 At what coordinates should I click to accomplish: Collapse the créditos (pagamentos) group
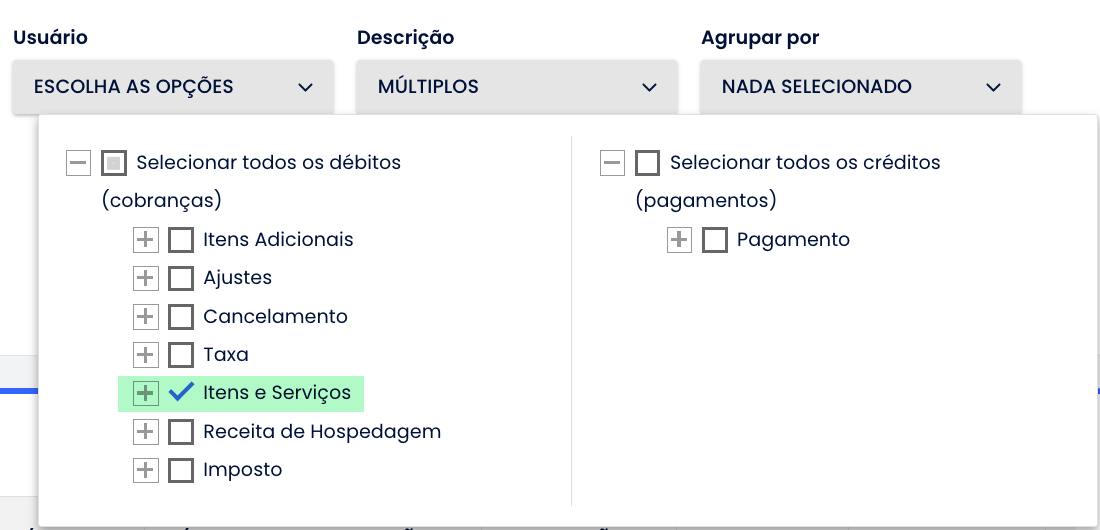tap(613, 162)
